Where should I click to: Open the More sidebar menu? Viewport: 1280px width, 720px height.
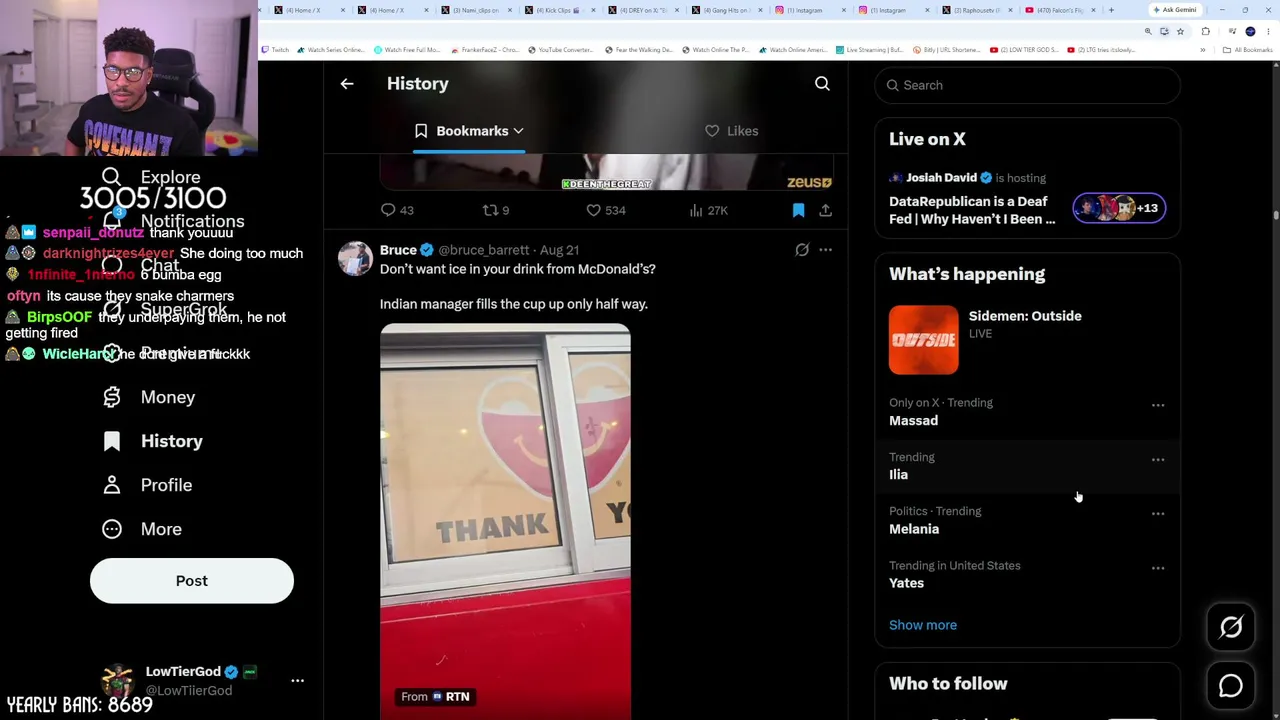[142, 529]
